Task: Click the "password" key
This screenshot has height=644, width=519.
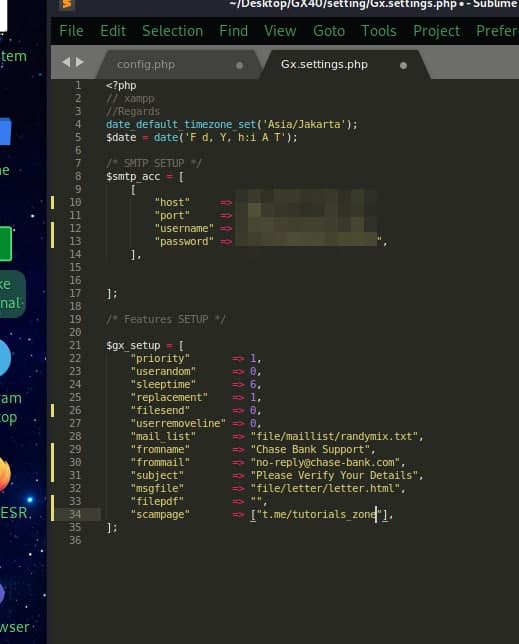Action: pos(184,242)
